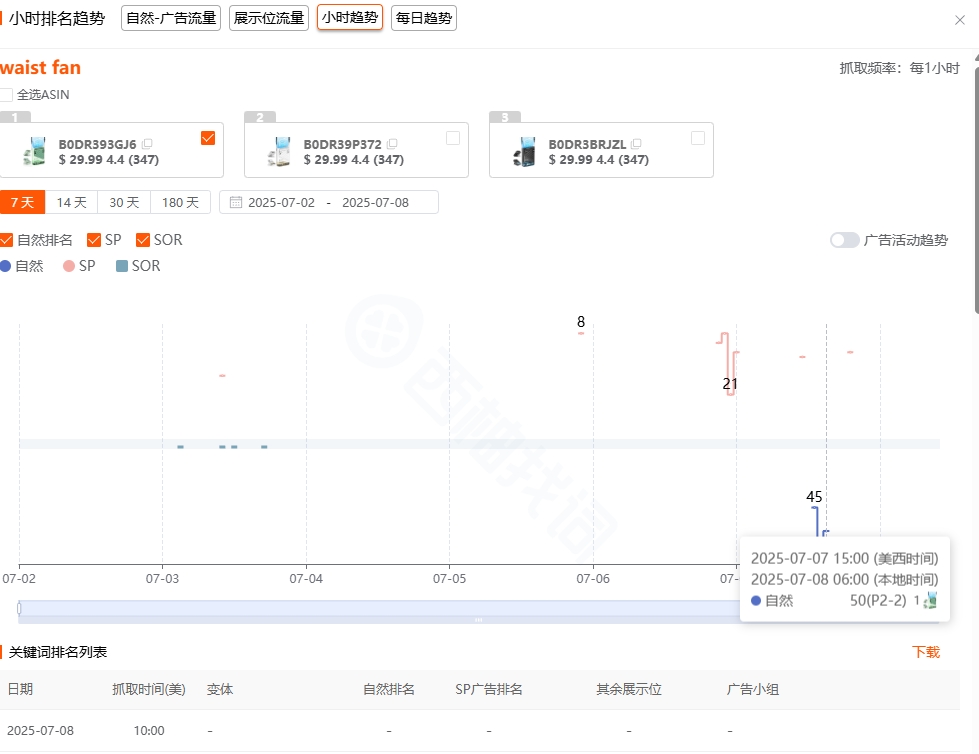This screenshot has width=979, height=754.
Task: Click the end date 2025-07-08 field
Action: coord(375,202)
